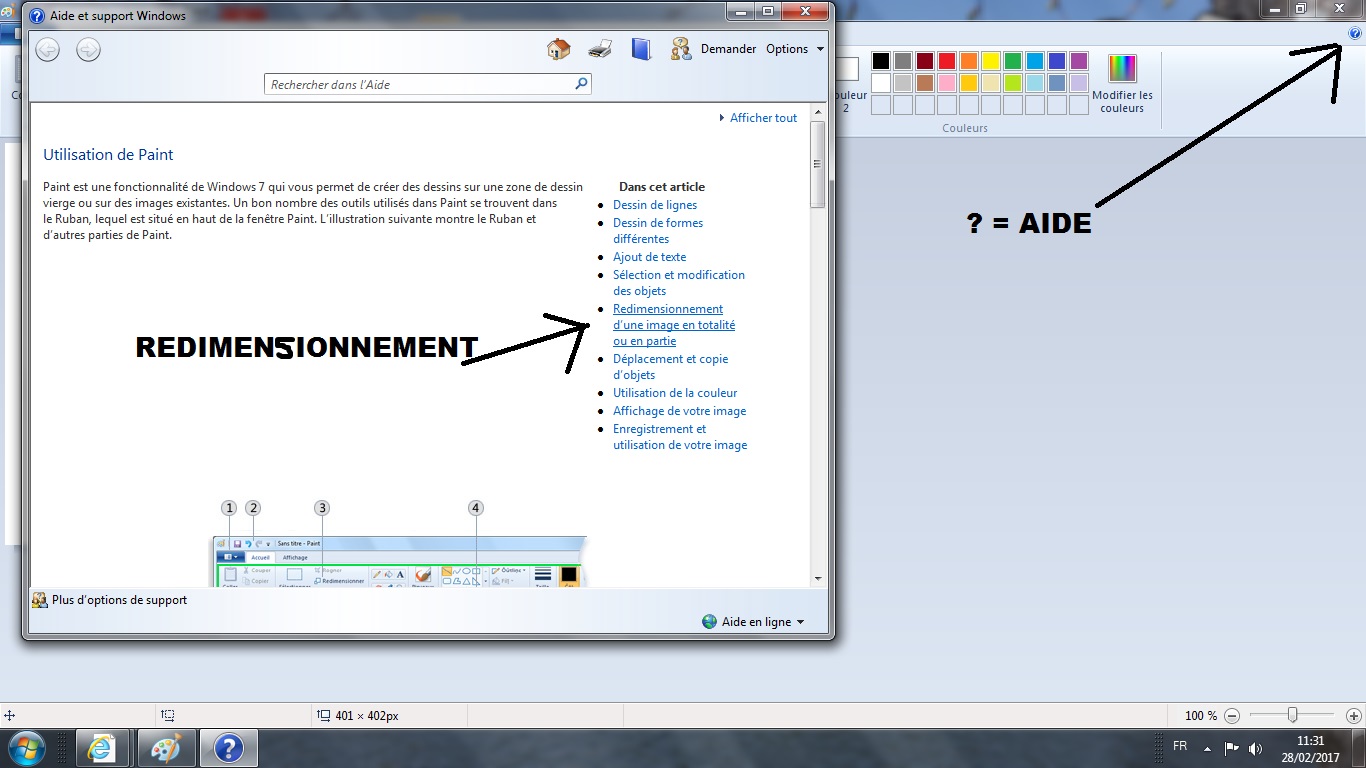Screen dimensions: 1366x768
Task: Click the zoom-in plus button
Action: point(1353,716)
